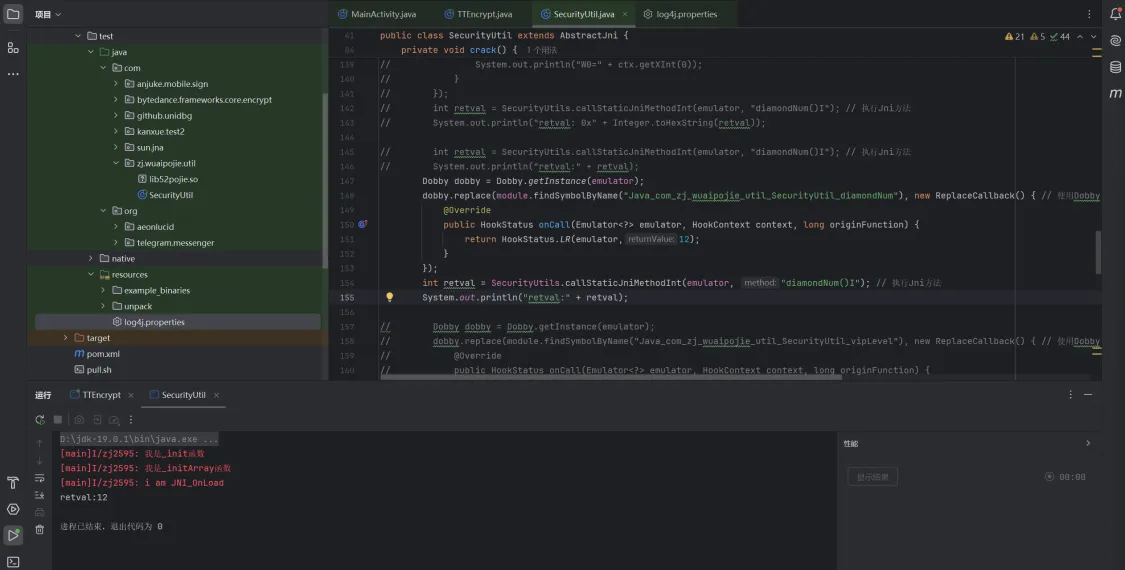Click the intention lightbulb on line 155
This screenshot has height=570, width=1125.
390,297
